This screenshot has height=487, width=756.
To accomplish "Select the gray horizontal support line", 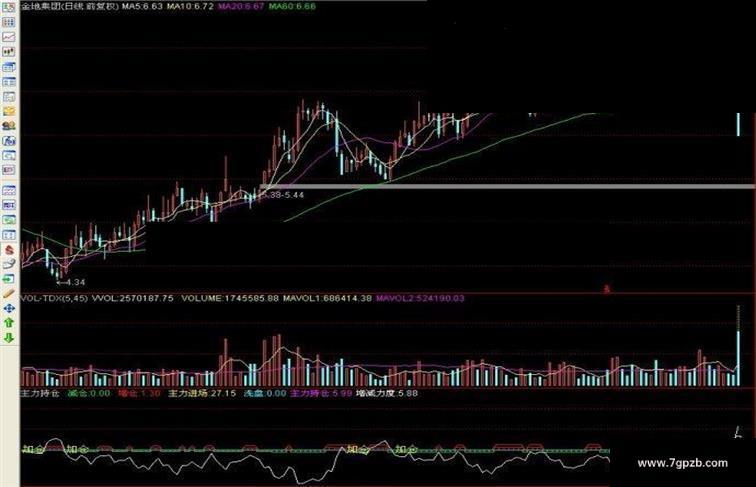I will coord(508,187).
